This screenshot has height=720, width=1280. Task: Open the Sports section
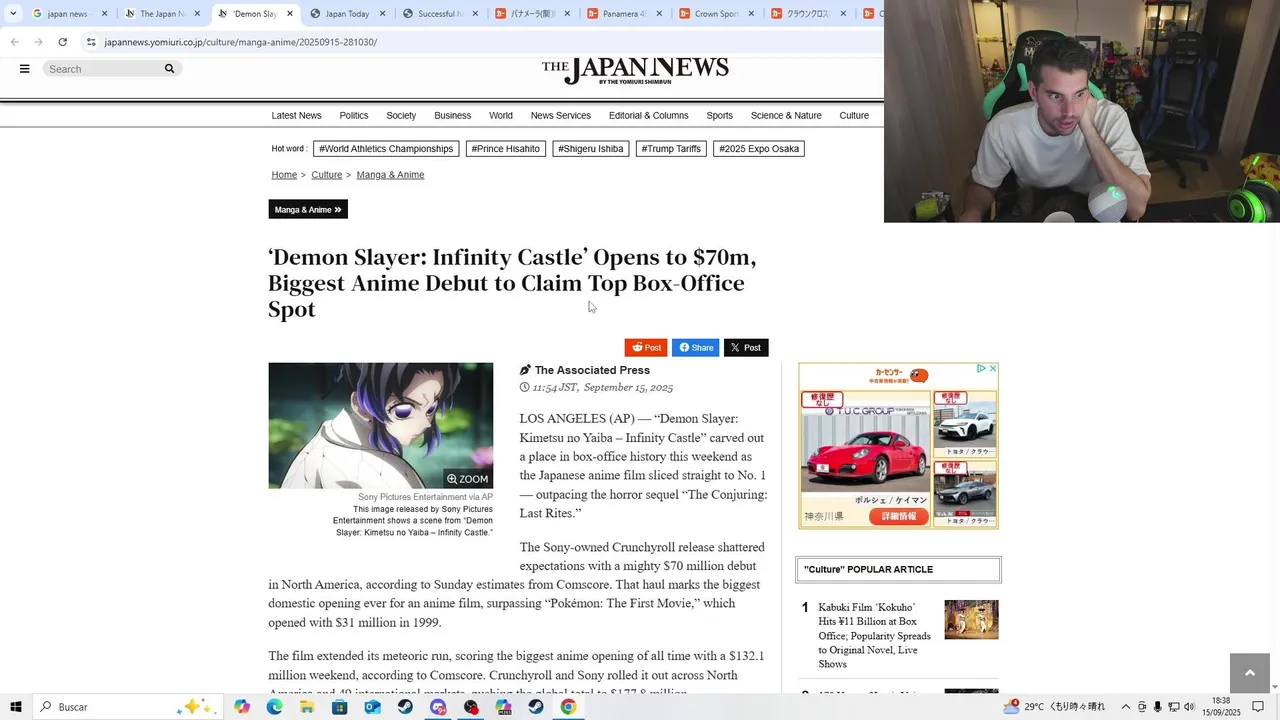click(720, 116)
